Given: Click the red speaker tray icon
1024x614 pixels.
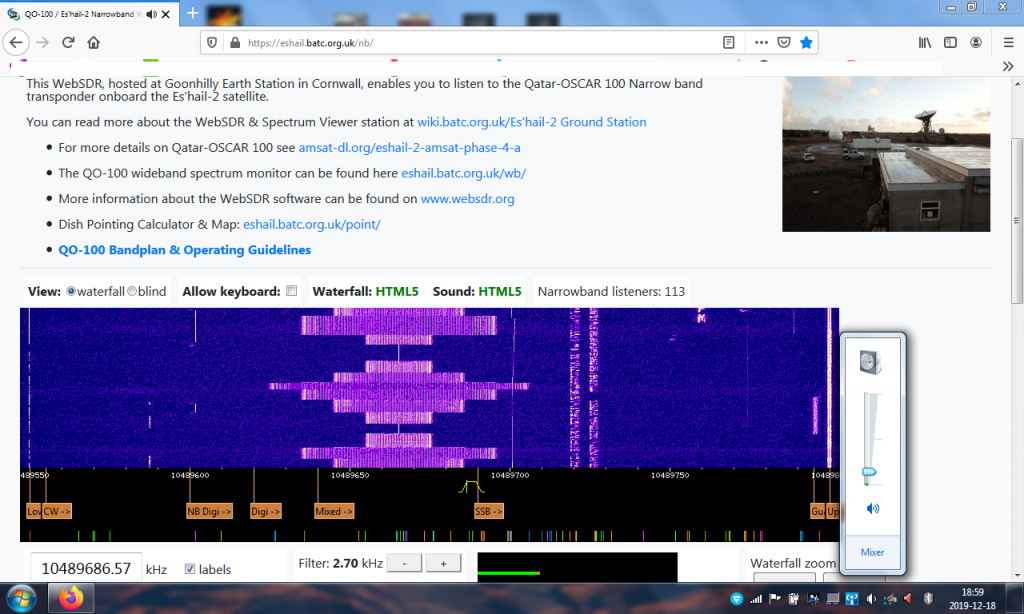Looking at the screenshot, I should pyautogui.click(x=908, y=598).
